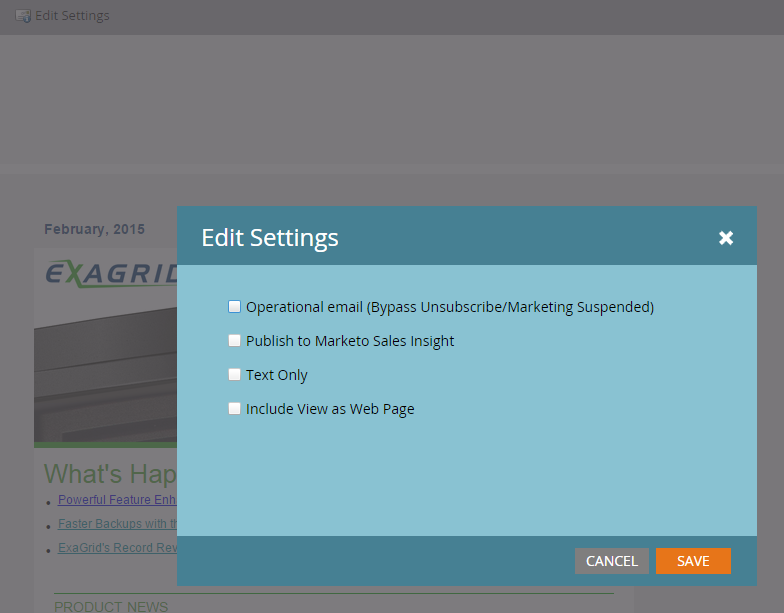Click the Edit Settings label in top bar
Viewport: 784px width, 613px height.
72,16
